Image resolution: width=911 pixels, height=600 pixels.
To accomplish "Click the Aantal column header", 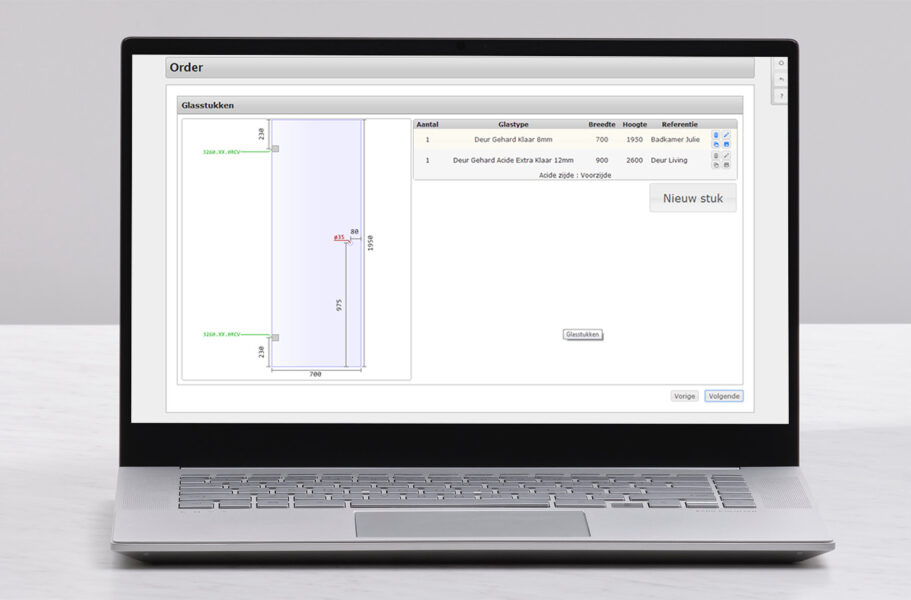I will coord(428,124).
